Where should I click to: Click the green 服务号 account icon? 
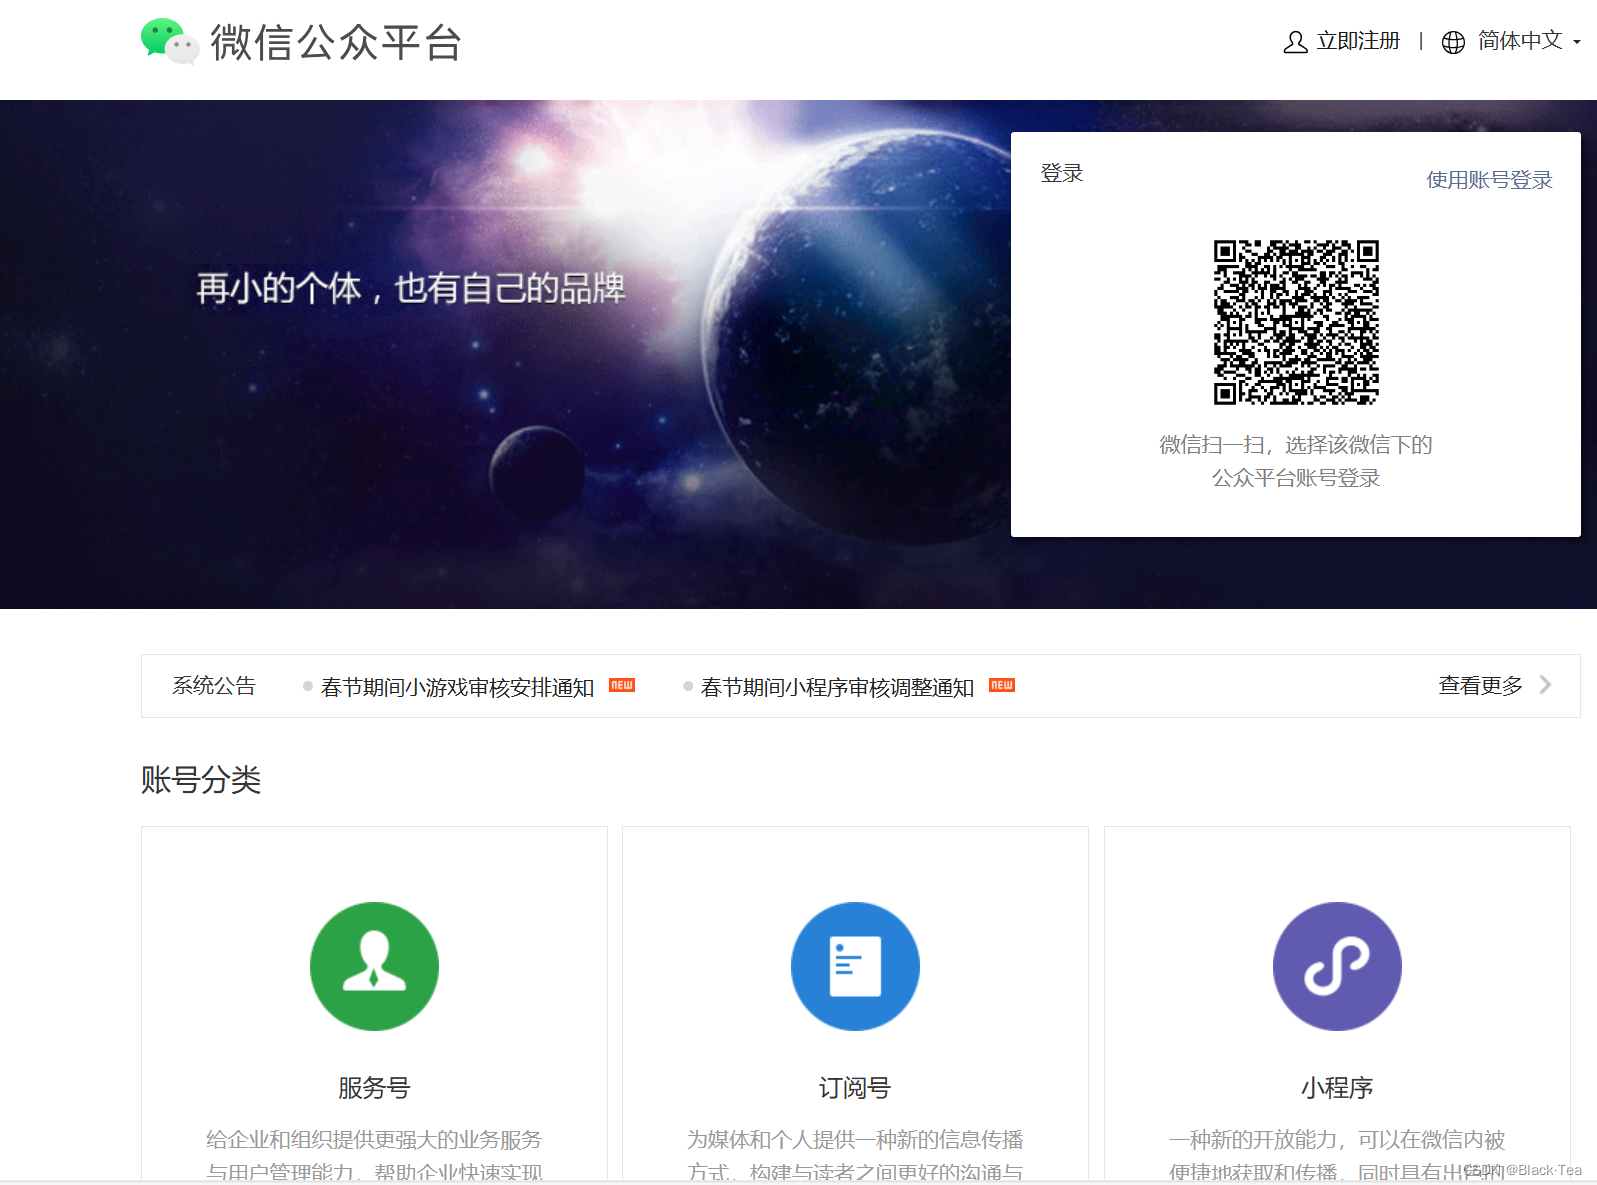[374, 966]
